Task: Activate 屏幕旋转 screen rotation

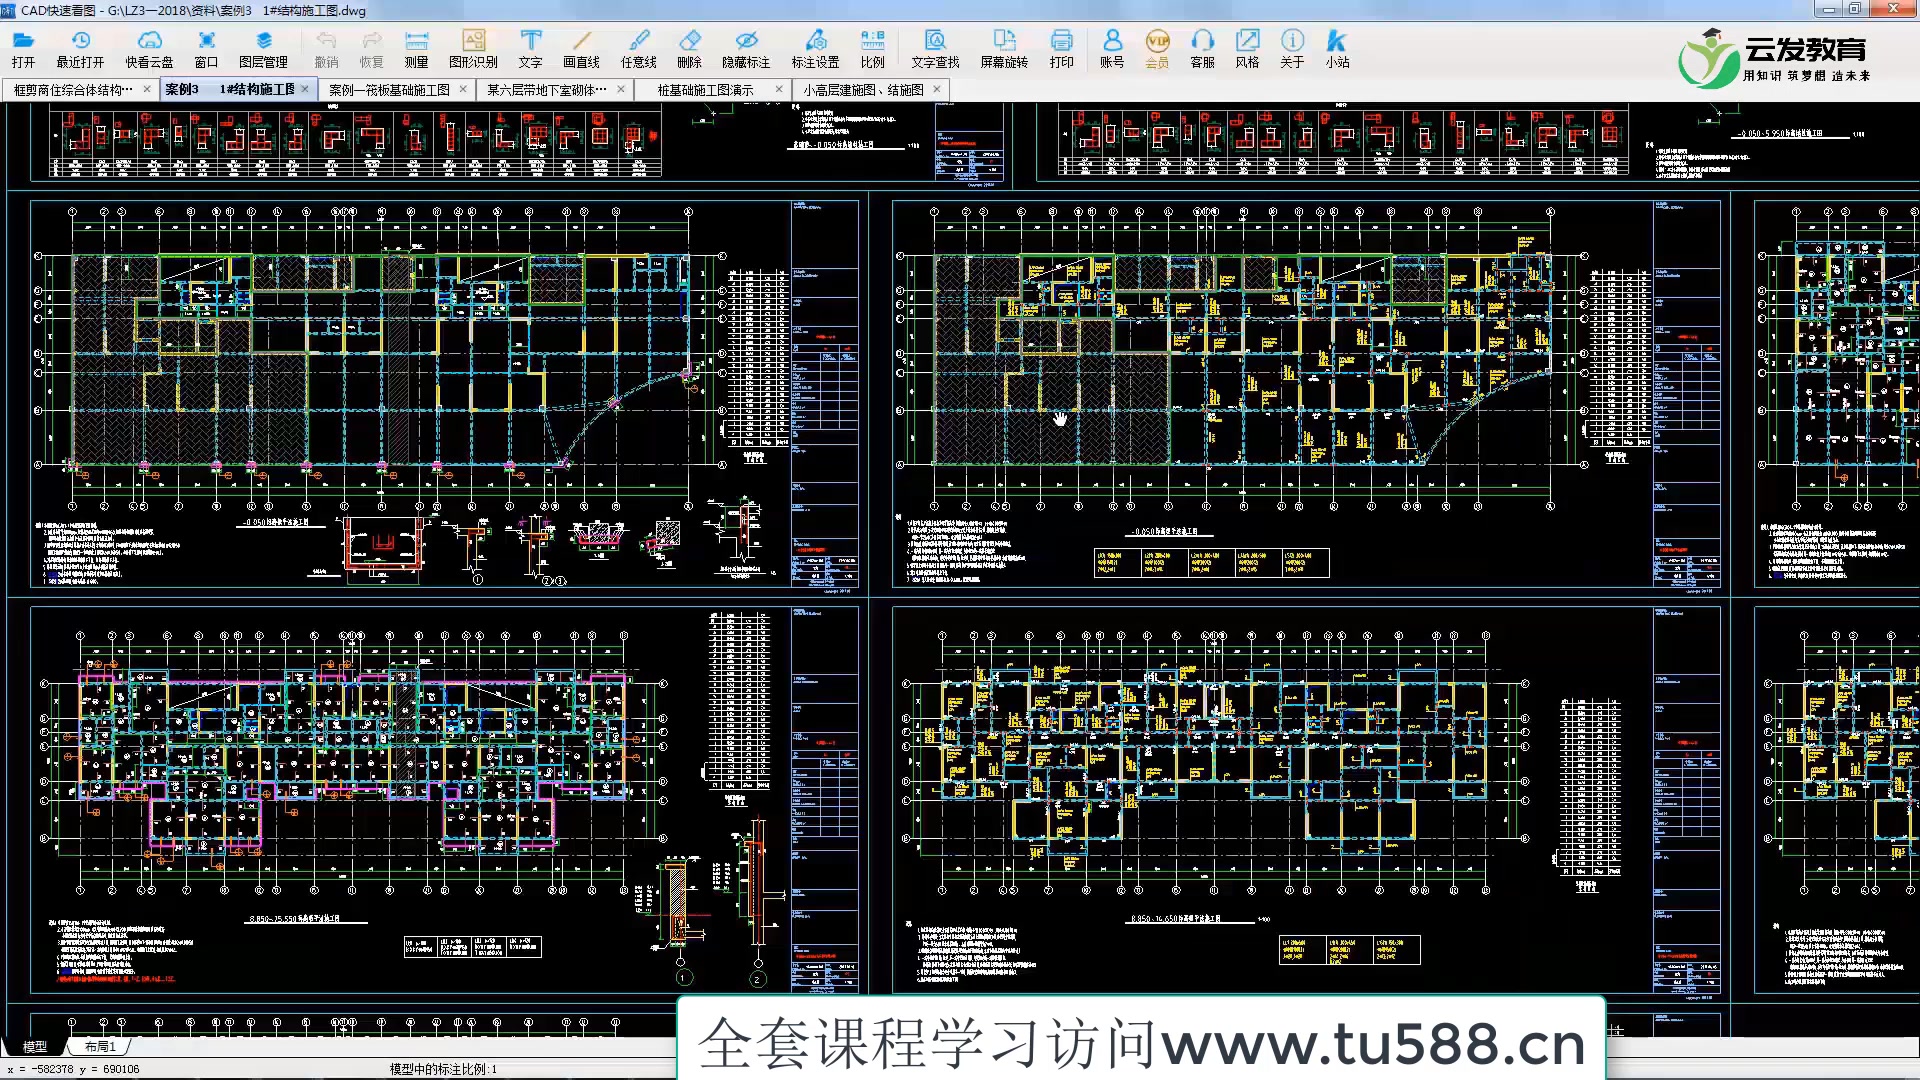Action: tap(1005, 45)
